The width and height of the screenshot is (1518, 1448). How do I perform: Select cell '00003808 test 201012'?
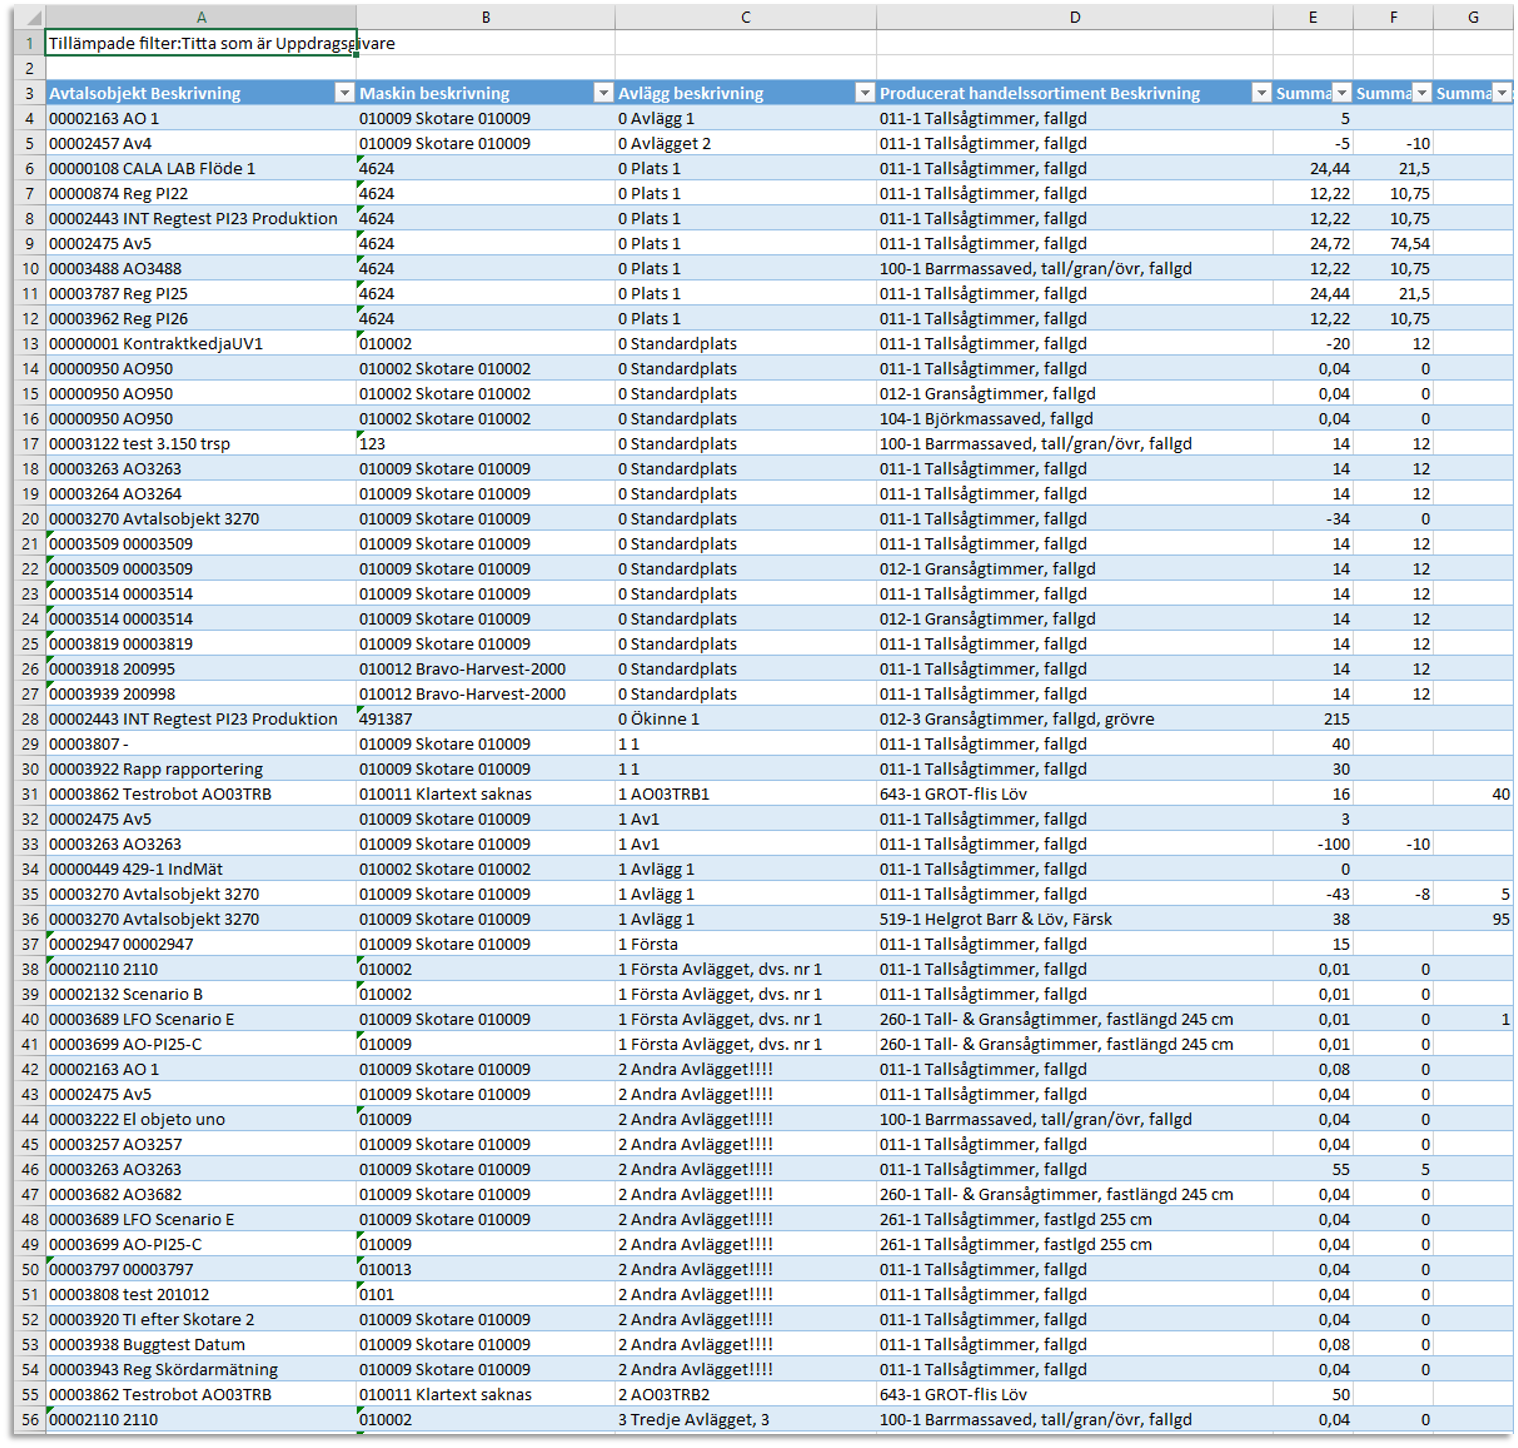coord(201,1294)
